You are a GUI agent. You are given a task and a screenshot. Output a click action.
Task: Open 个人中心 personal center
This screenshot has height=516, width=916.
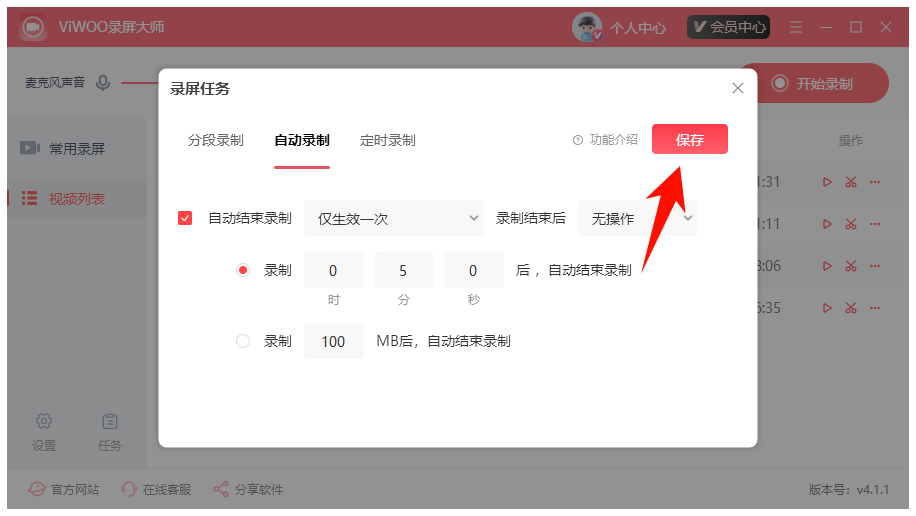point(637,27)
